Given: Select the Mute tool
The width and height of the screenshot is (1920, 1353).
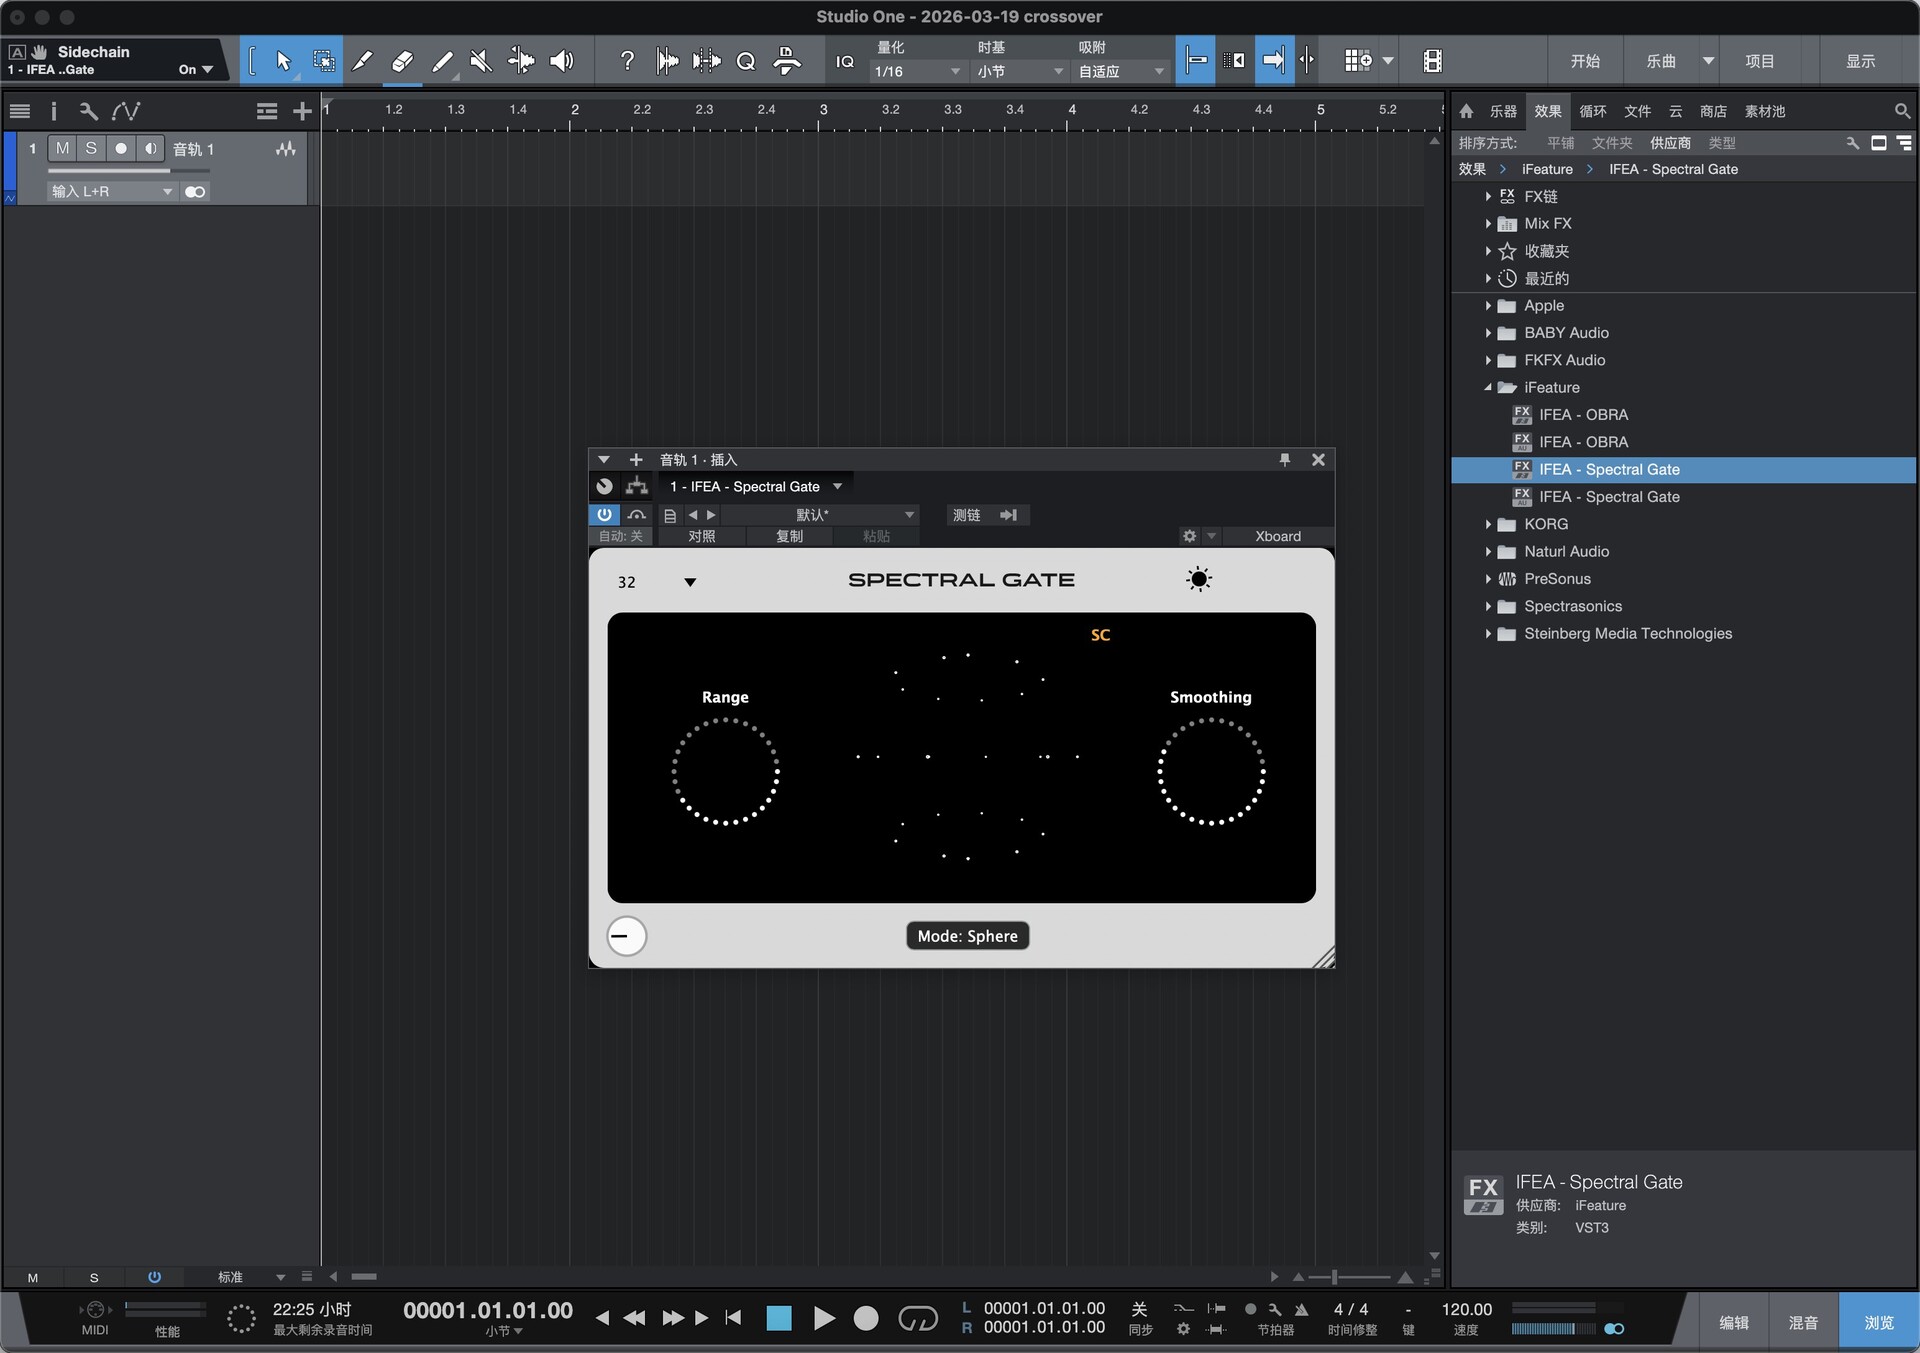Looking at the screenshot, I should pyautogui.click(x=481, y=60).
